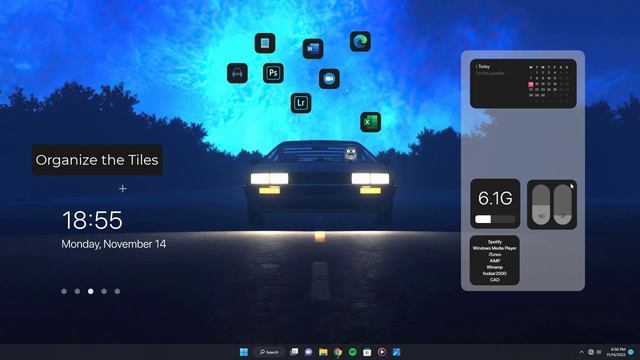Launch Microsoft Word from desktop icons
The image size is (640, 360).
tap(313, 49)
